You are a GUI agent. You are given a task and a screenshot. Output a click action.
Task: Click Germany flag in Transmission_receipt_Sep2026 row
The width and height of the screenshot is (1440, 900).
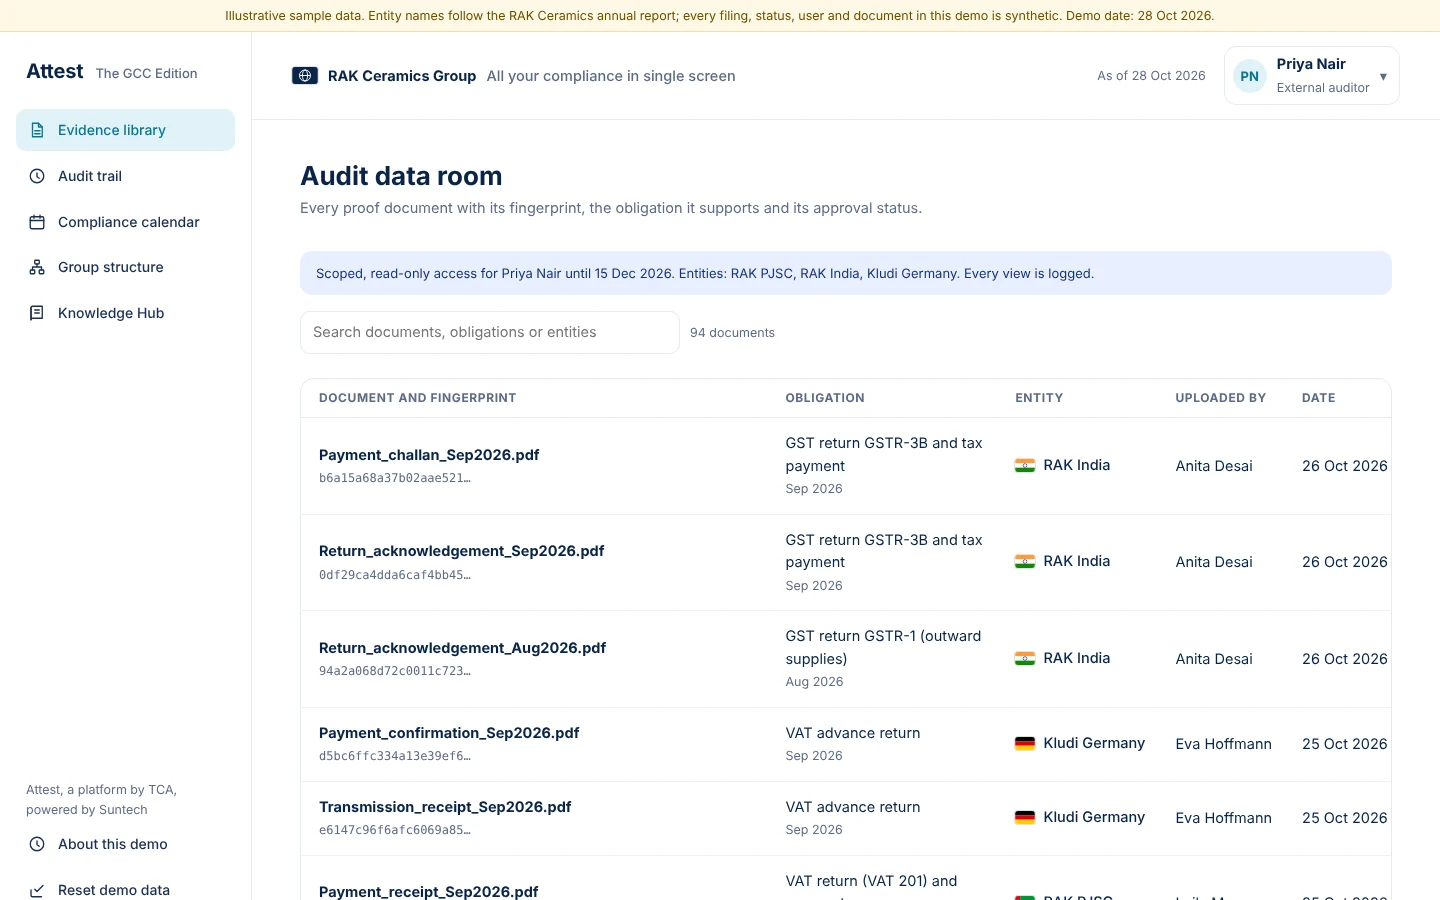tap(1025, 817)
